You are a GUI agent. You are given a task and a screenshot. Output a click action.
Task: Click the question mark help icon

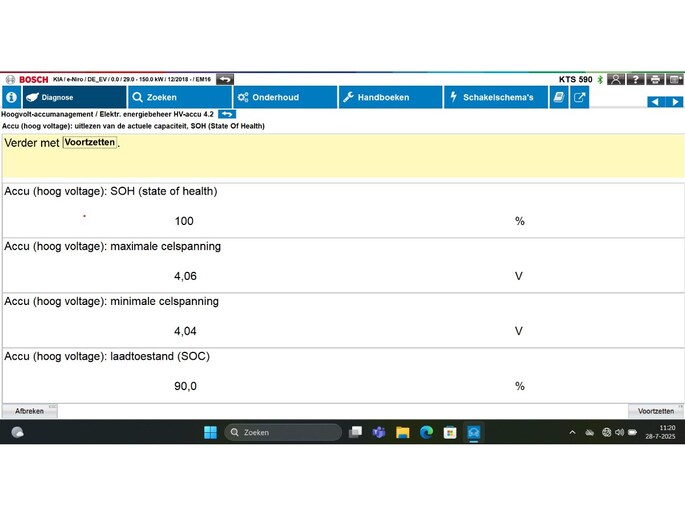coord(636,79)
